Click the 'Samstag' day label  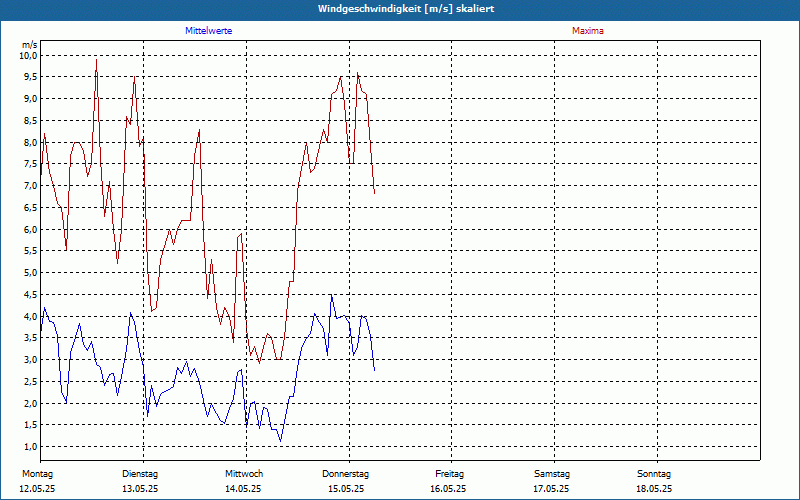552,474
